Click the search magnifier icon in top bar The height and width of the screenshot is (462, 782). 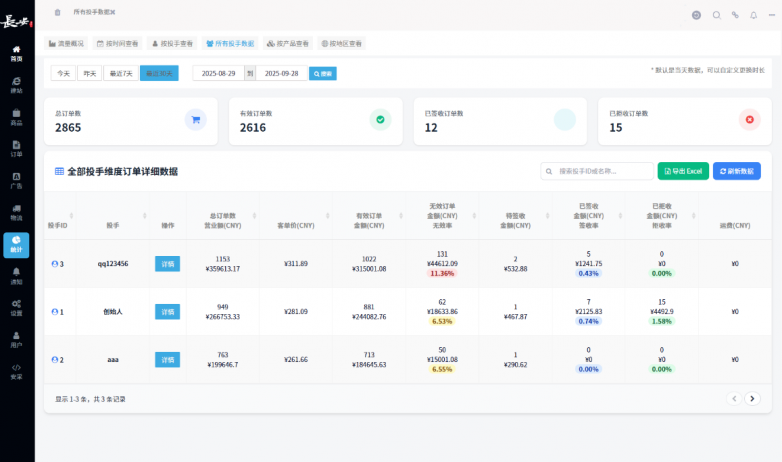click(717, 15)
